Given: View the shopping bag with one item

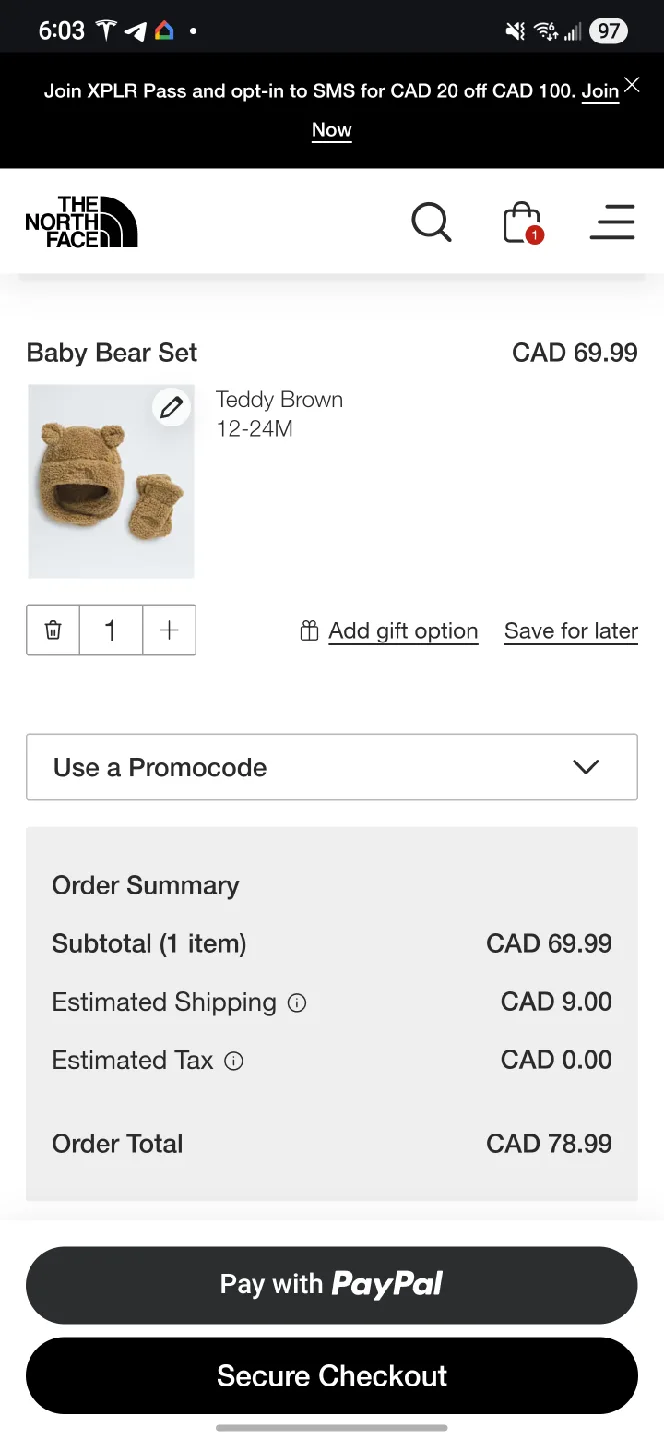Looking at the screenshot, I should 521,222.
